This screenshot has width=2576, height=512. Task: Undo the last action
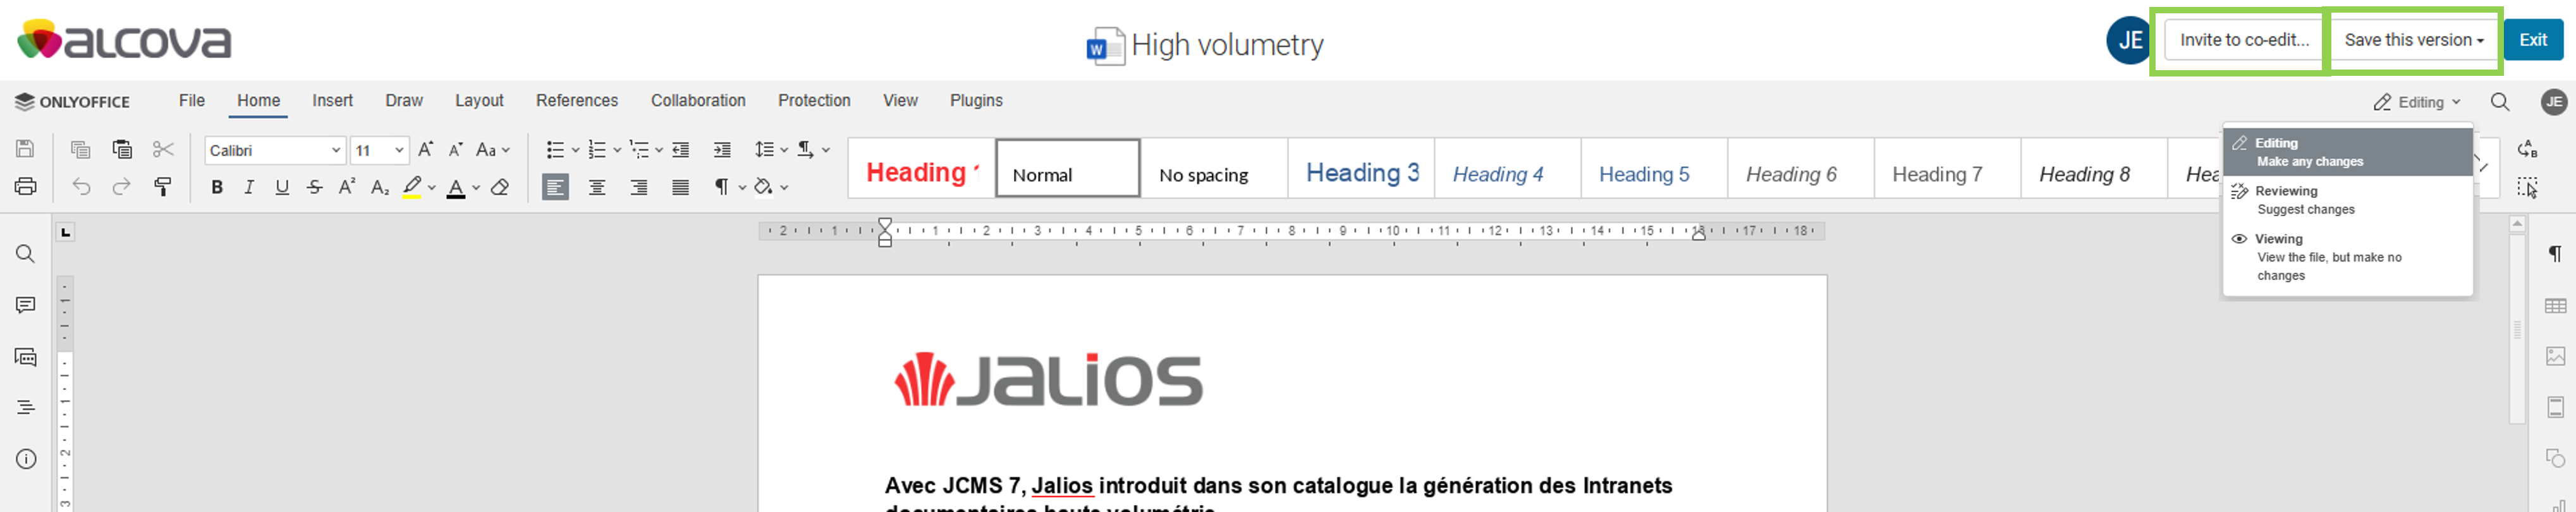click(81, 187)
